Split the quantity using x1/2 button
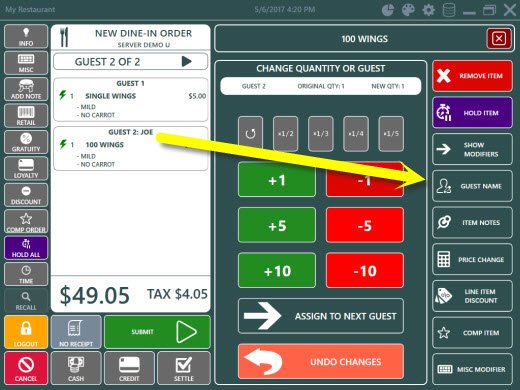Viewport: 520px width, 390px height. [285, 134]
